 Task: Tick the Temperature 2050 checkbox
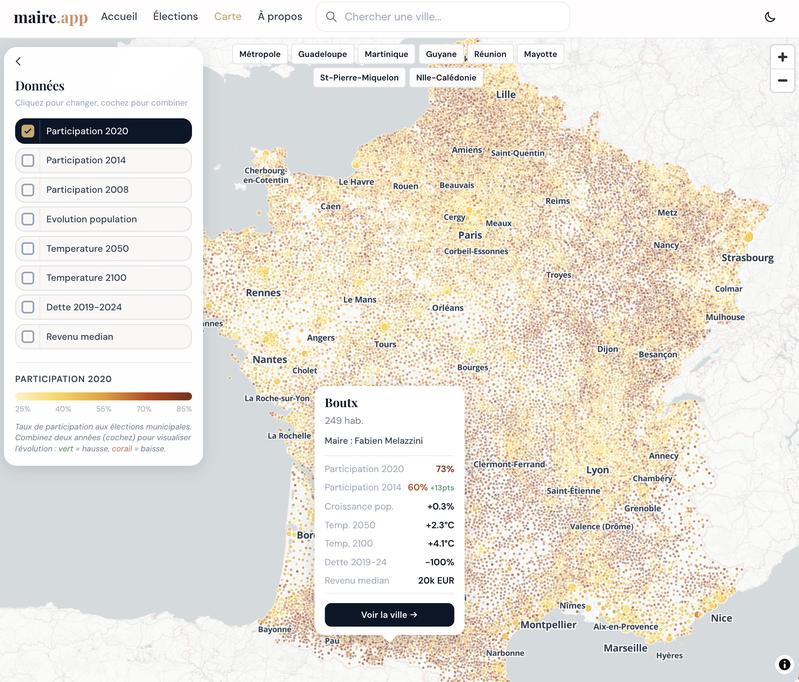[x=28, y=249]
